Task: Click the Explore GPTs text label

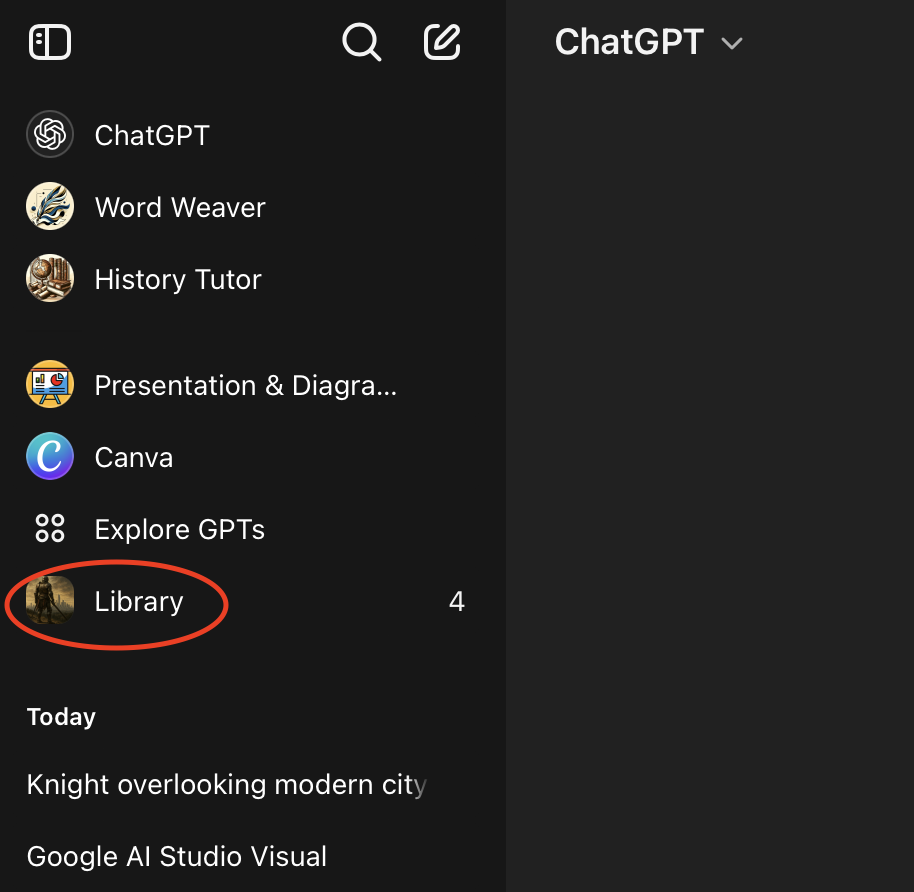Action: point(180,529)
